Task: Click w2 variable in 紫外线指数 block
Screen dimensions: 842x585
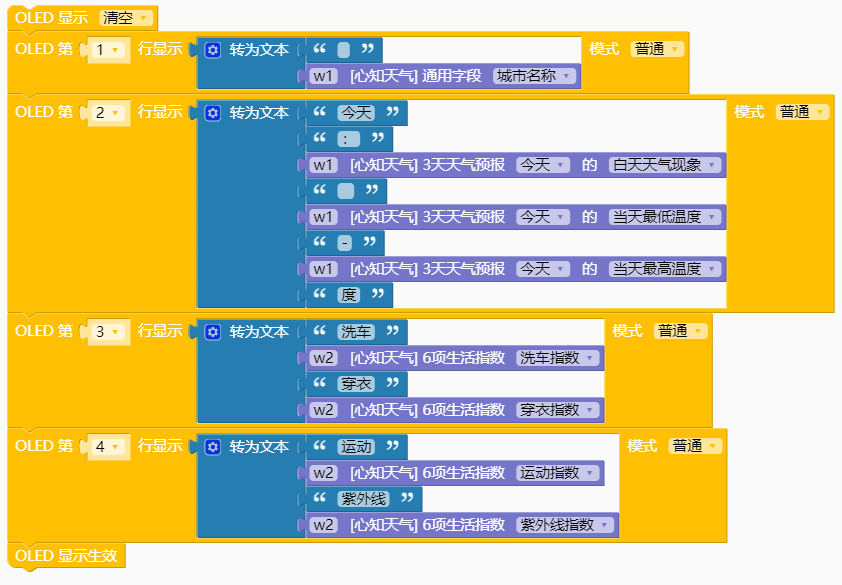Action: [x=323, y=525]
